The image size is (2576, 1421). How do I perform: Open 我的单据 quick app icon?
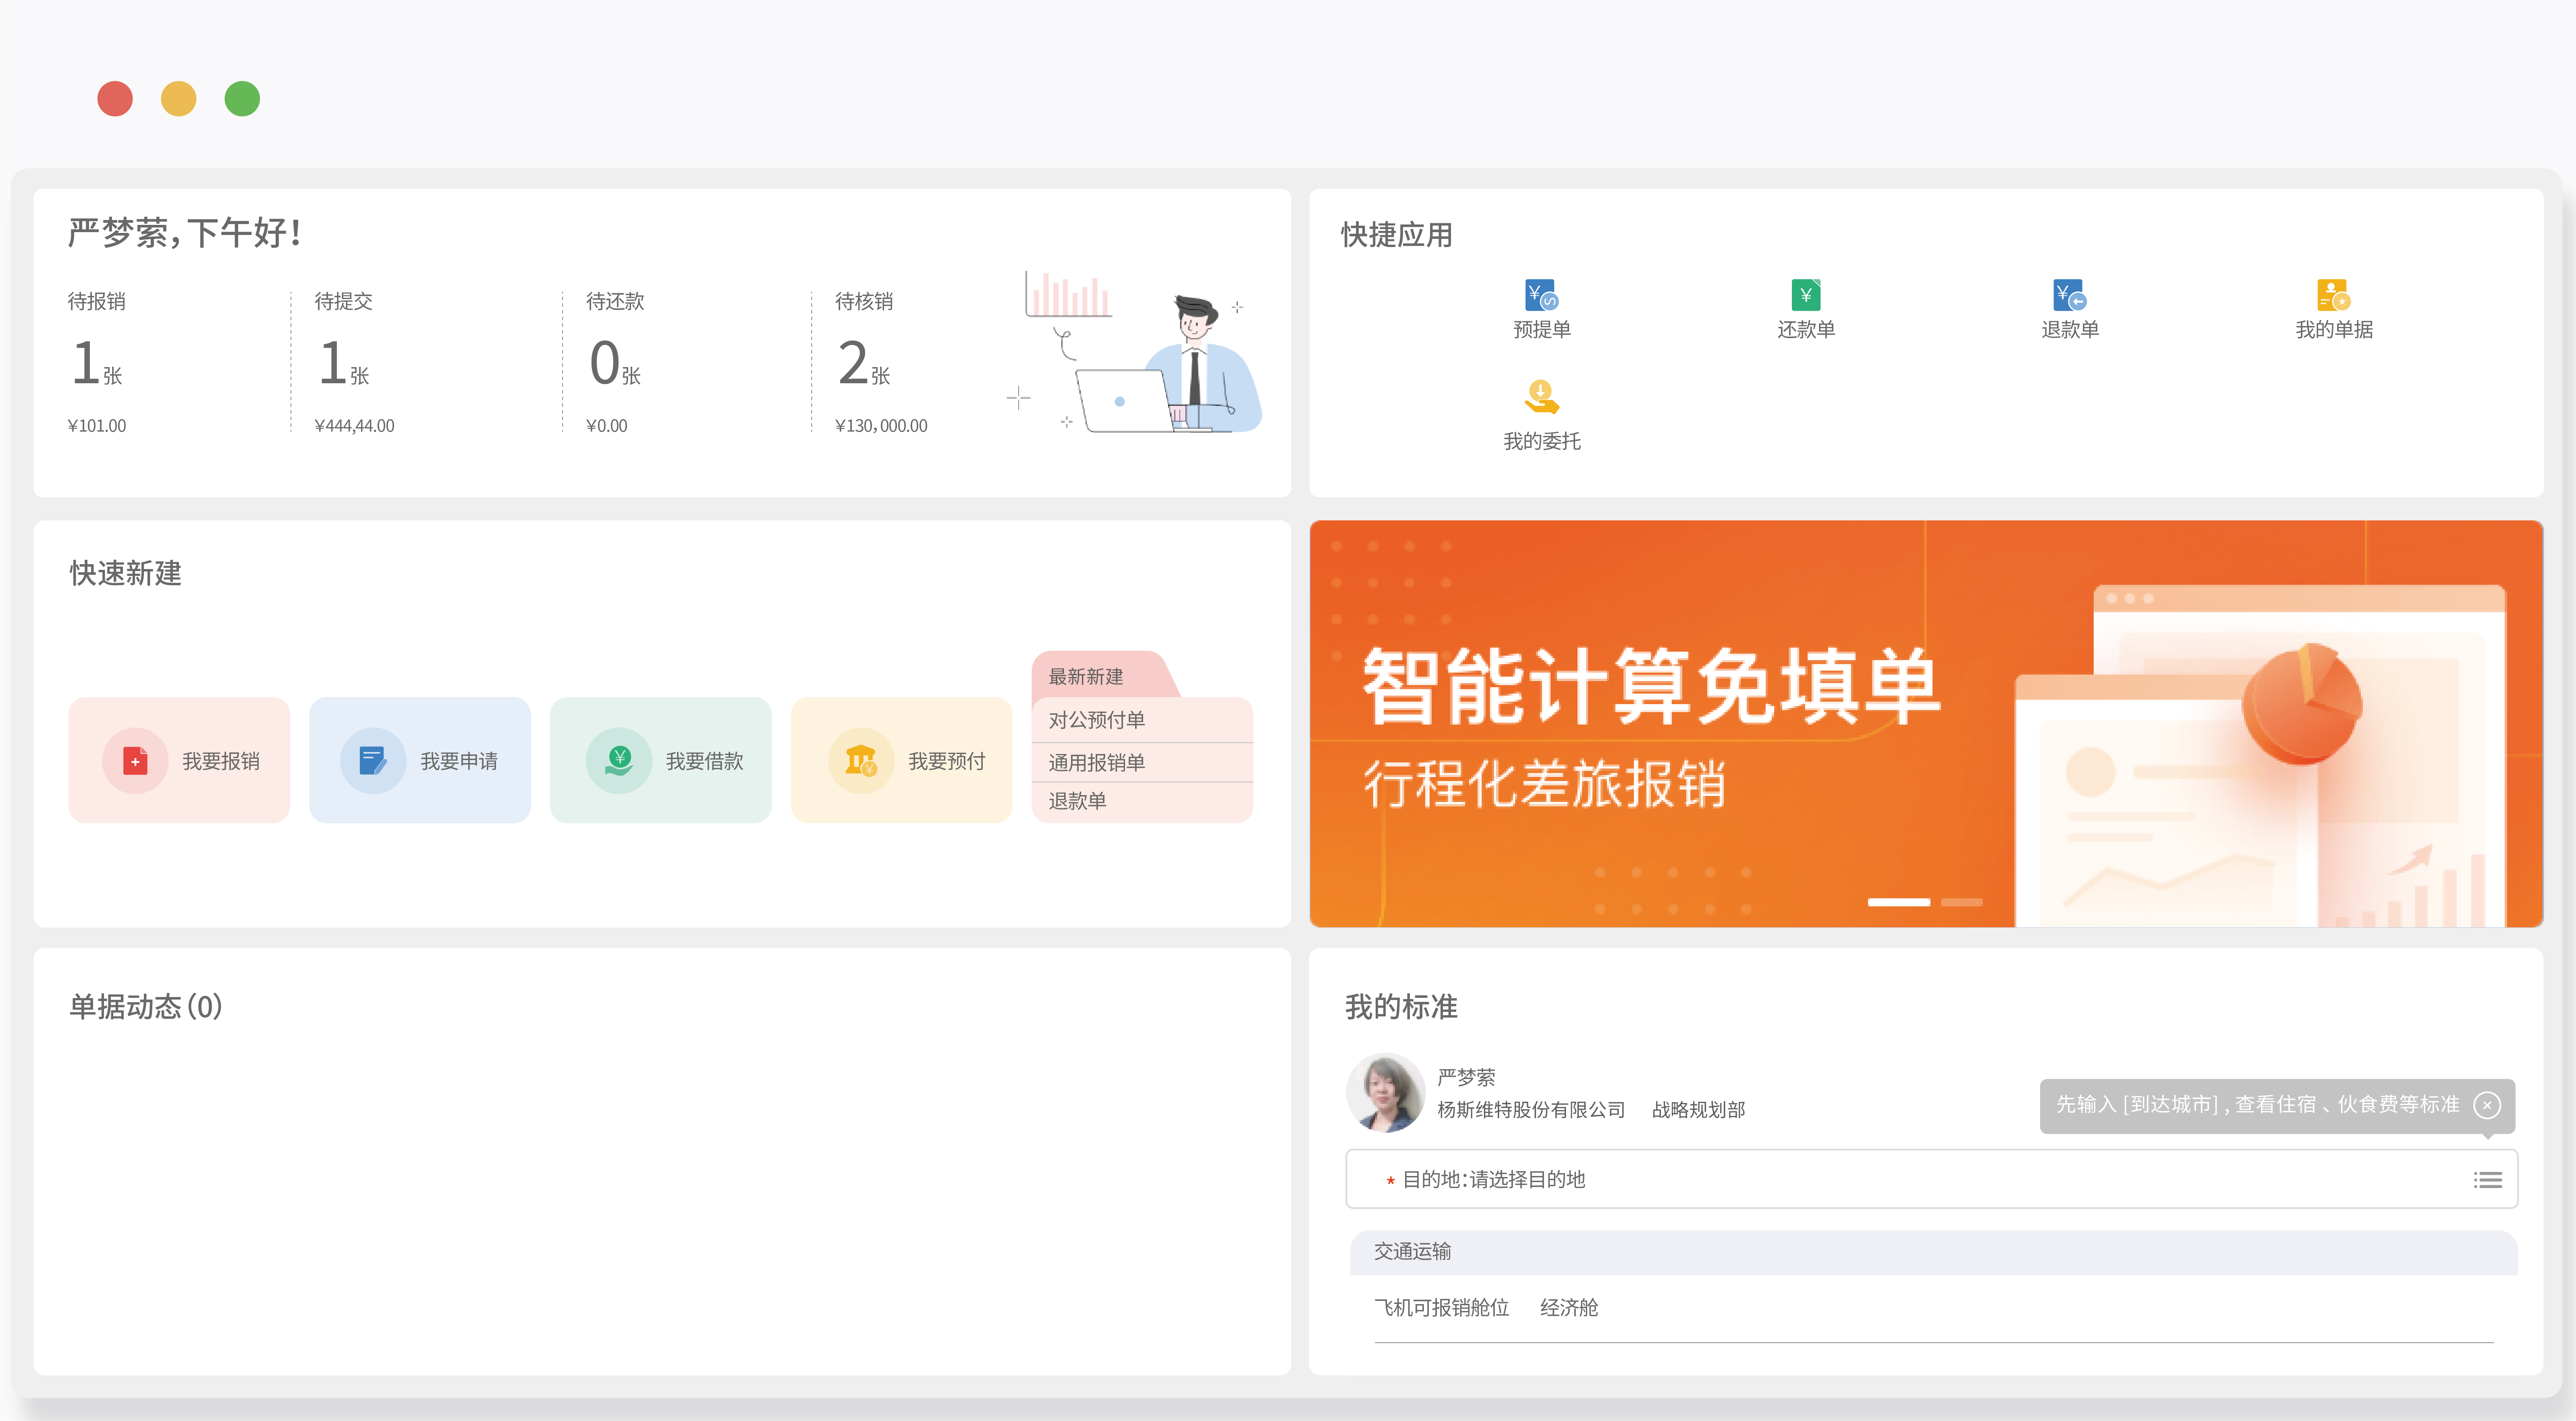2333,295
